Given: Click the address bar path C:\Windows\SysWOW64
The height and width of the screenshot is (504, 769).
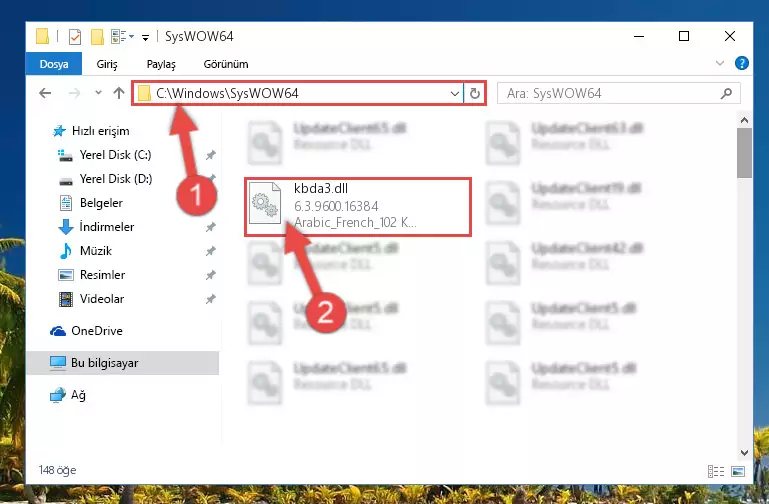Looking at the screenshot, I should [227, 93].
